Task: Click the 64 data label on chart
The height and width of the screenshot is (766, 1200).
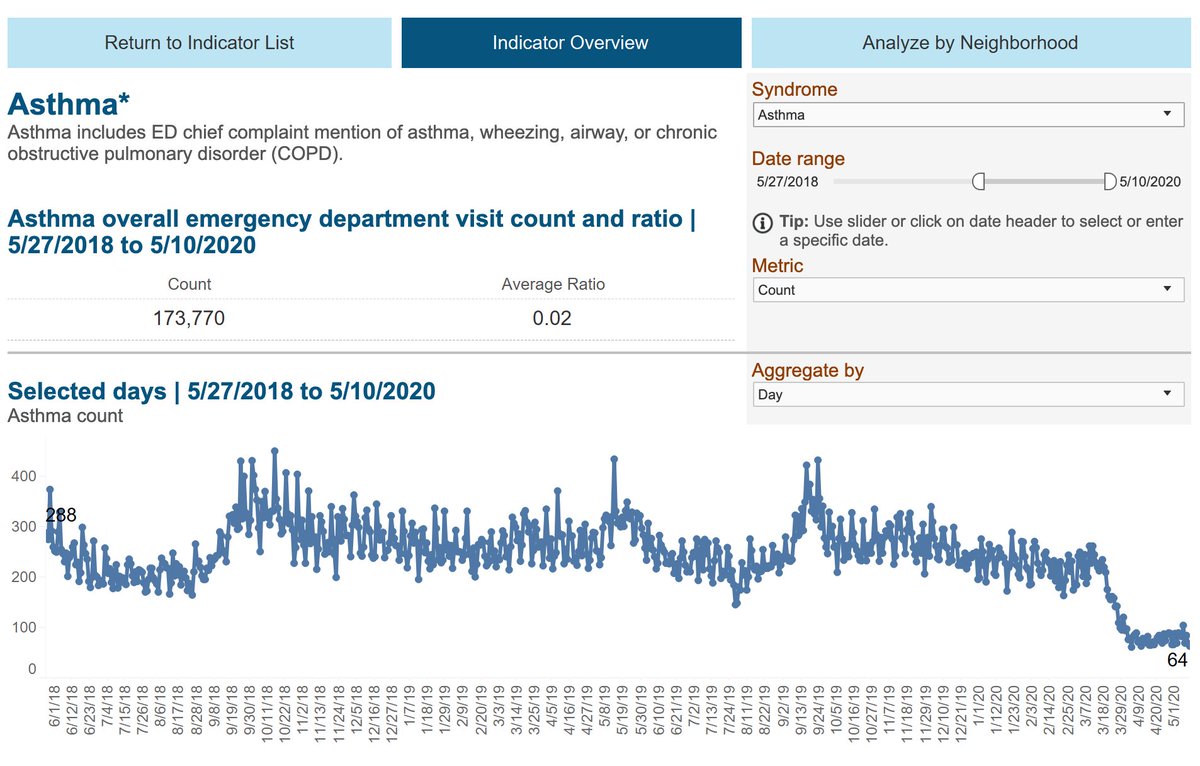Action: tap(1177, 660)
